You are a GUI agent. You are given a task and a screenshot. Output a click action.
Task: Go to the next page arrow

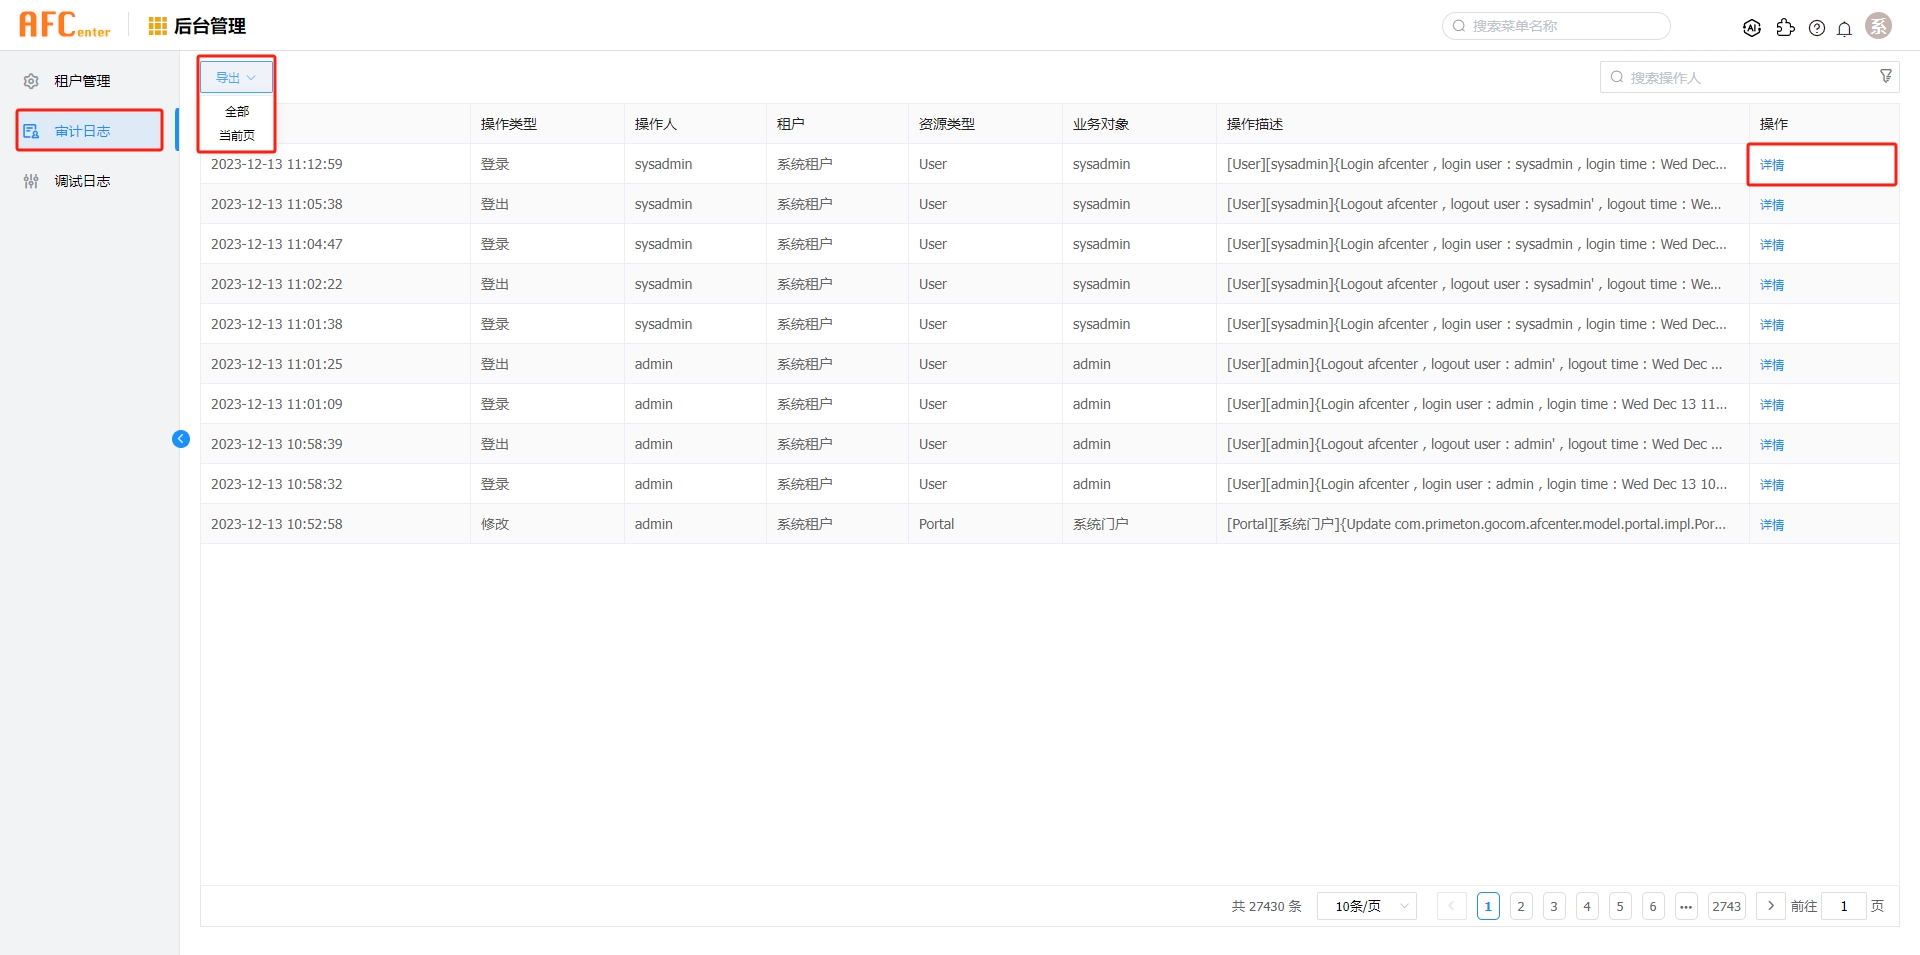1770,906
